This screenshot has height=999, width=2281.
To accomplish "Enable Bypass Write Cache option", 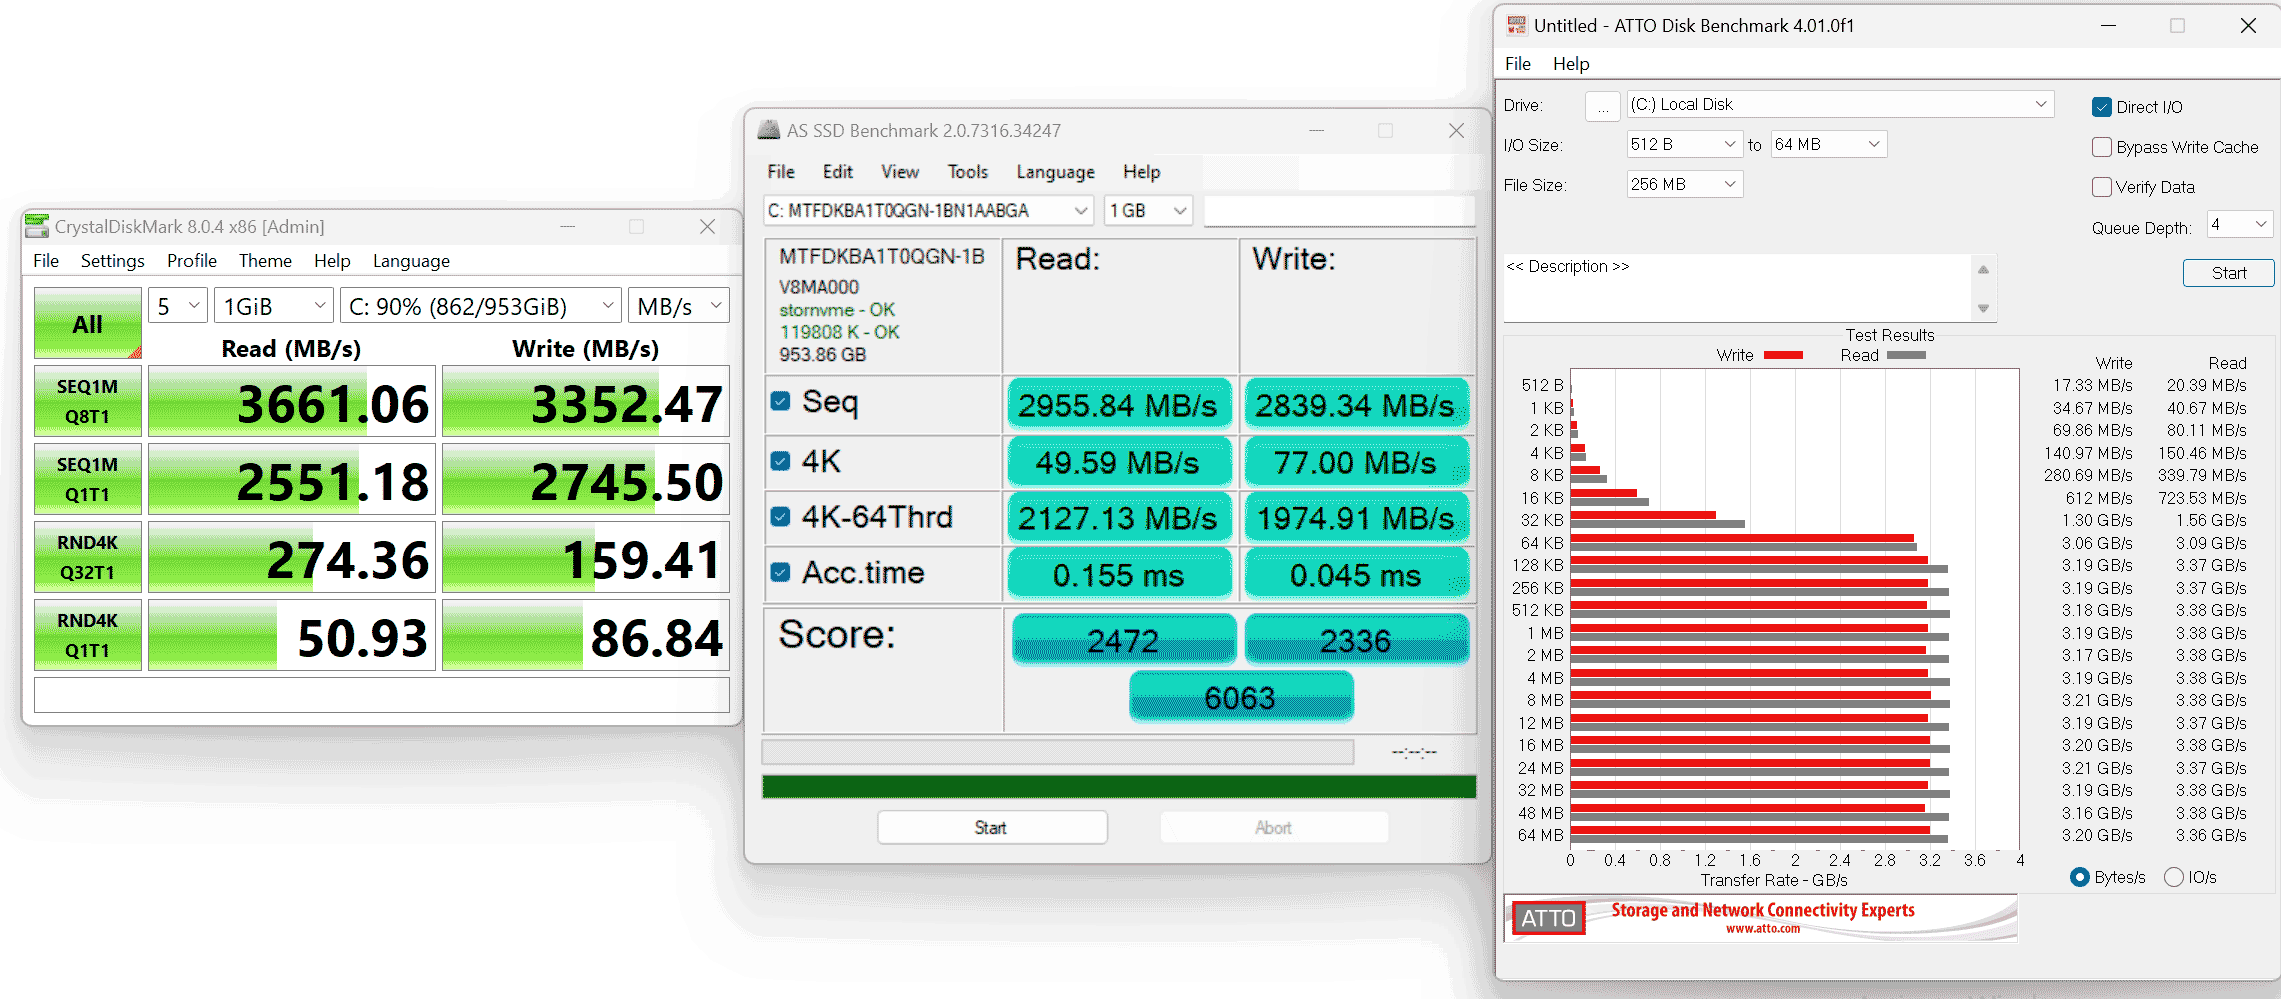I will coord(2102,148).
